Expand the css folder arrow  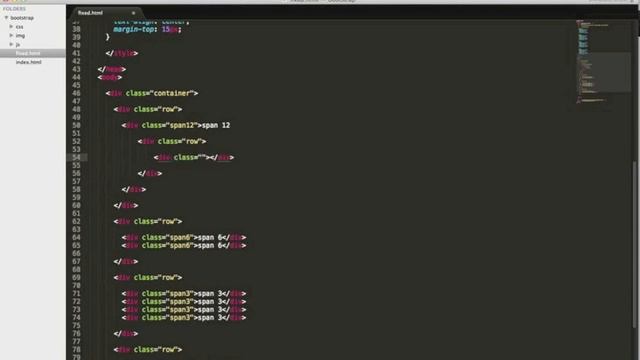11,27
